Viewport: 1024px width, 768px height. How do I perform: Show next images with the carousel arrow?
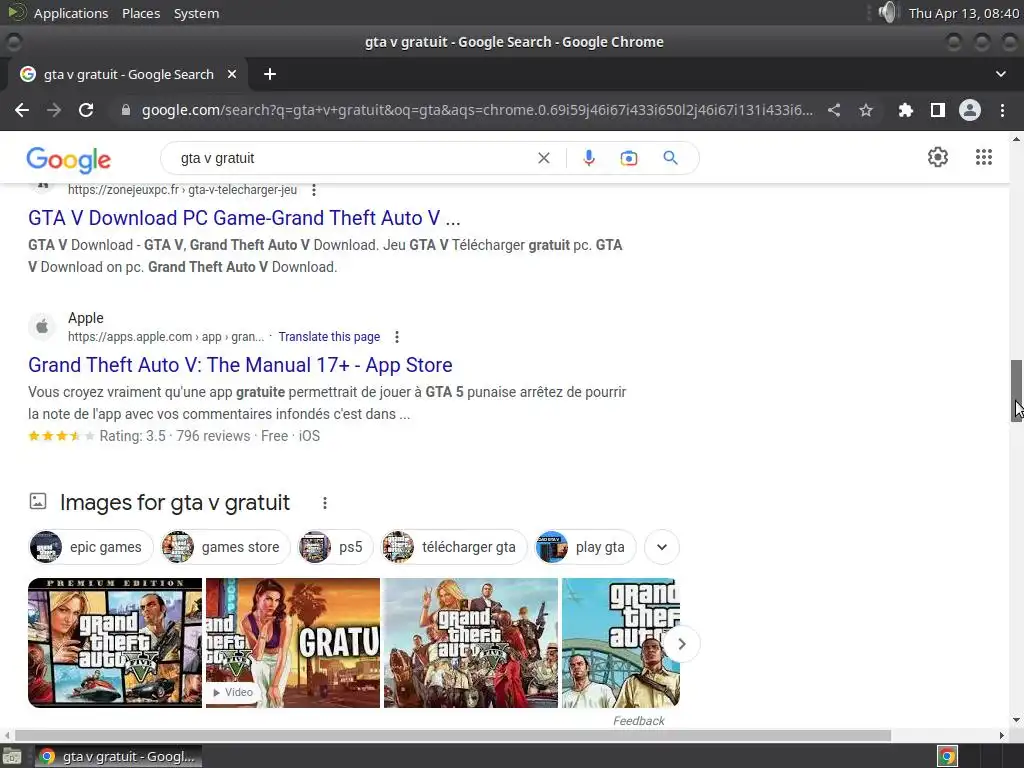682,644
